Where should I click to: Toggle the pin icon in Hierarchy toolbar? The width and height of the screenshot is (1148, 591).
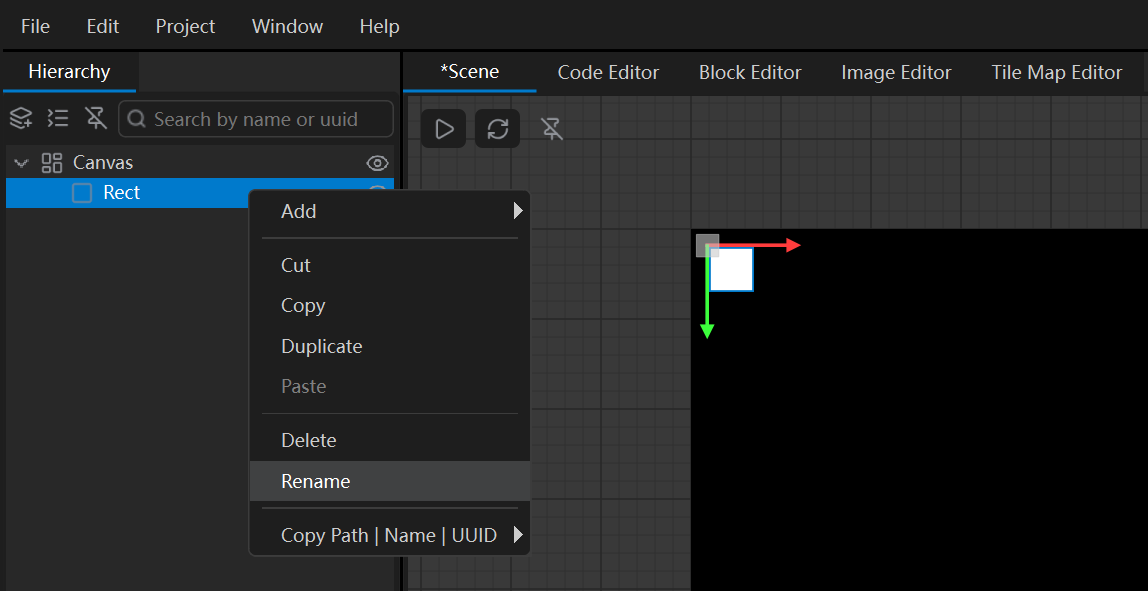[96, 118]
